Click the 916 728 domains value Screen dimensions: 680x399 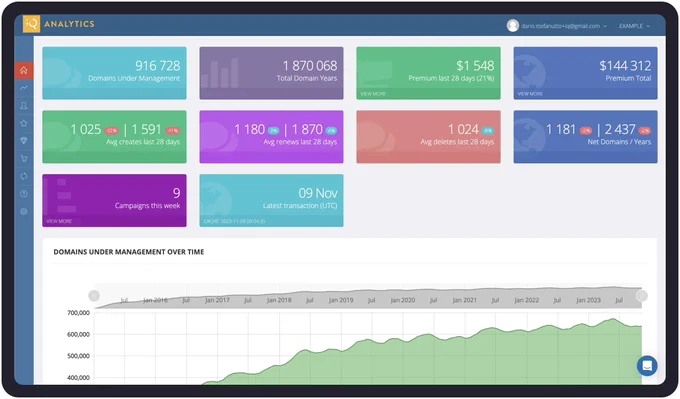point(157,65)
